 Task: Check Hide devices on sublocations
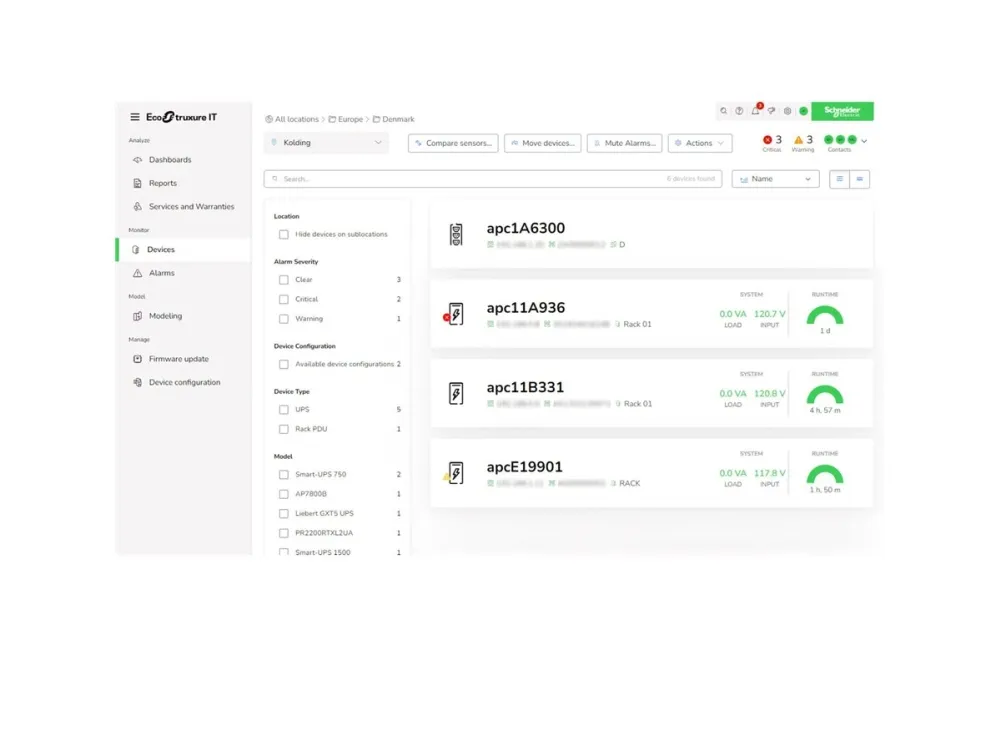point(284,234)
